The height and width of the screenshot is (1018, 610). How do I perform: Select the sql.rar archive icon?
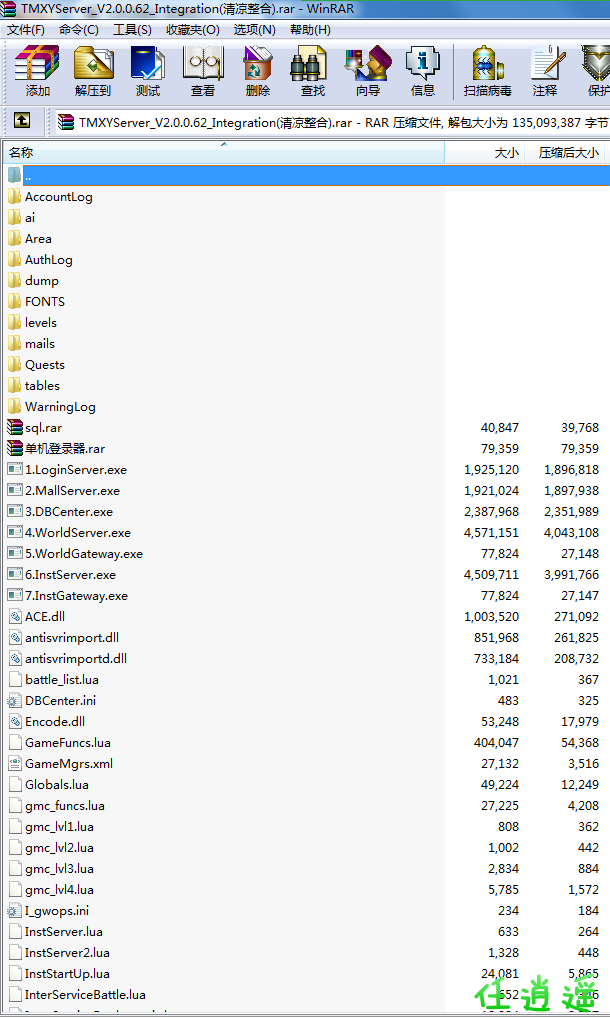(x=14, y=427)
